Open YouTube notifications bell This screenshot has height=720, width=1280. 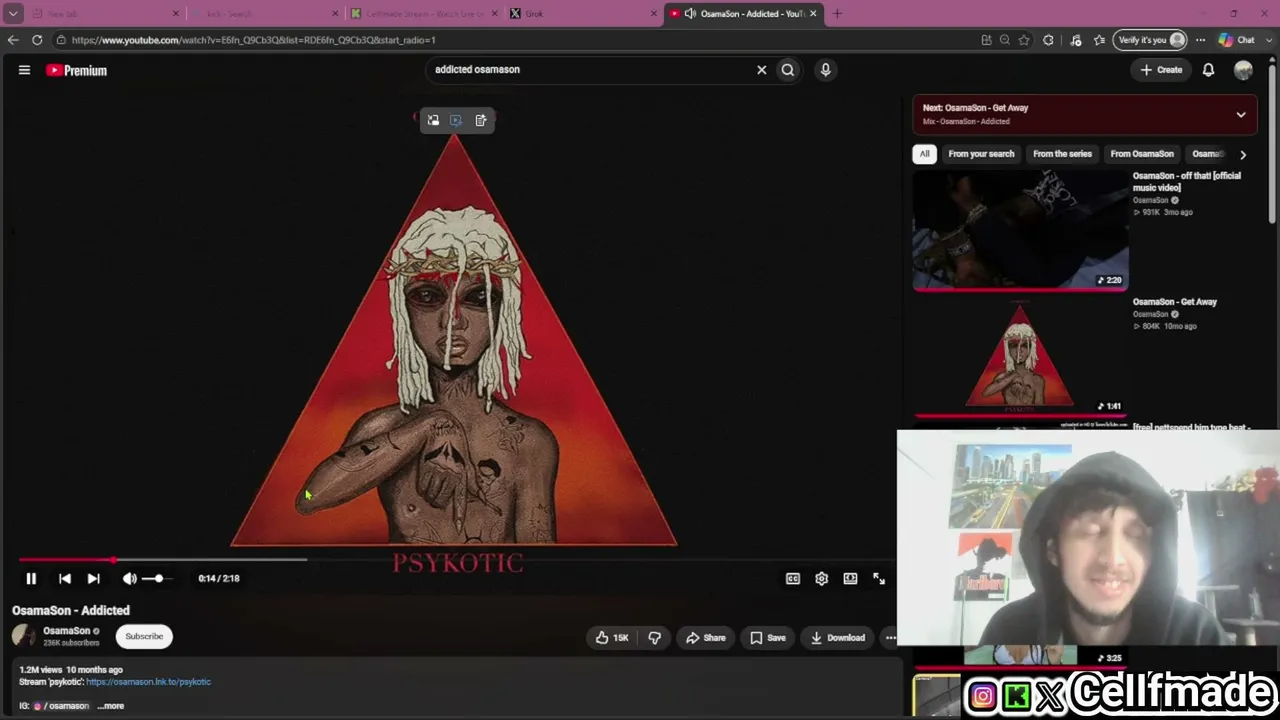(x=1208, y=70)
